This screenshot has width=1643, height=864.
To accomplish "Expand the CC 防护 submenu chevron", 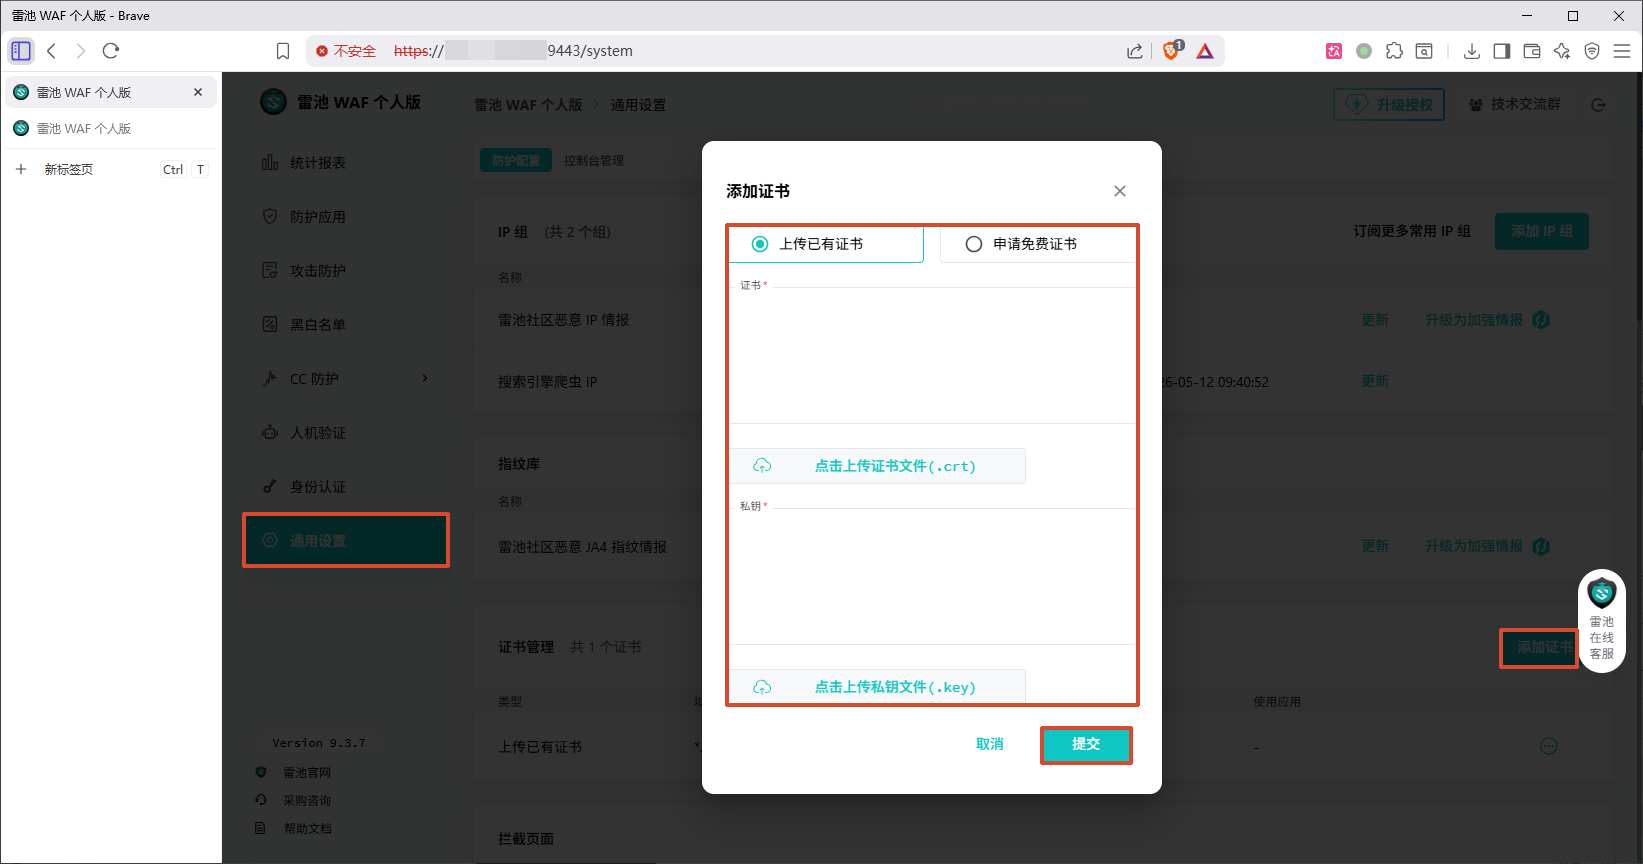I will [x=425, y=378].
